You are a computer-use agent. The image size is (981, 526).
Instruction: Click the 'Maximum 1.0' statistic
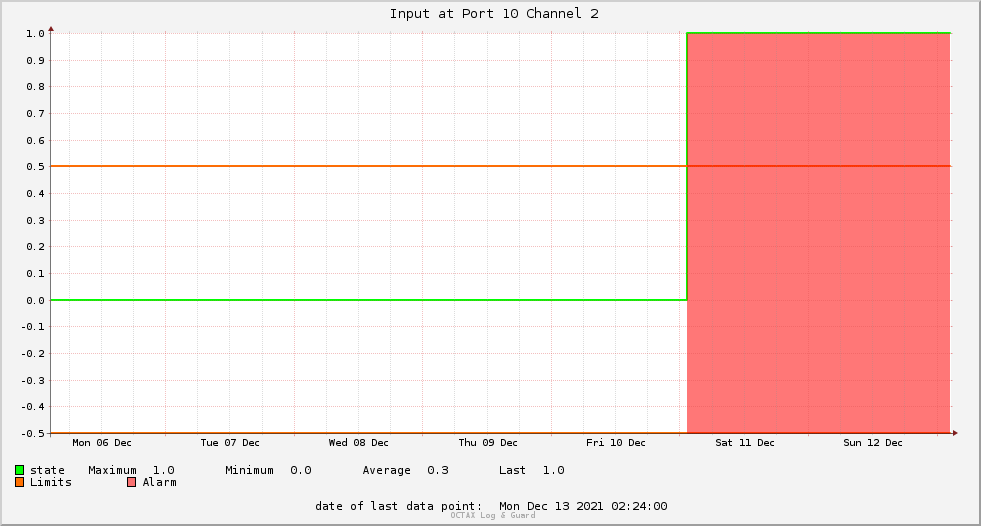tap(131, 470)
